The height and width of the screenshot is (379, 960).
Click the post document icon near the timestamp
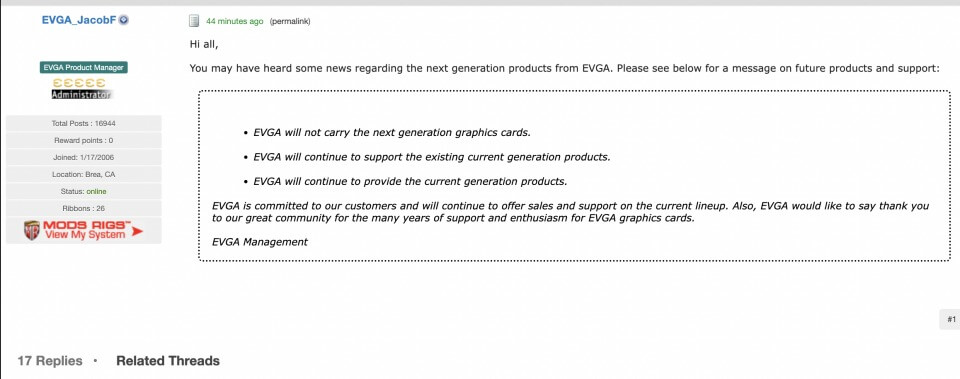[194, 21]
